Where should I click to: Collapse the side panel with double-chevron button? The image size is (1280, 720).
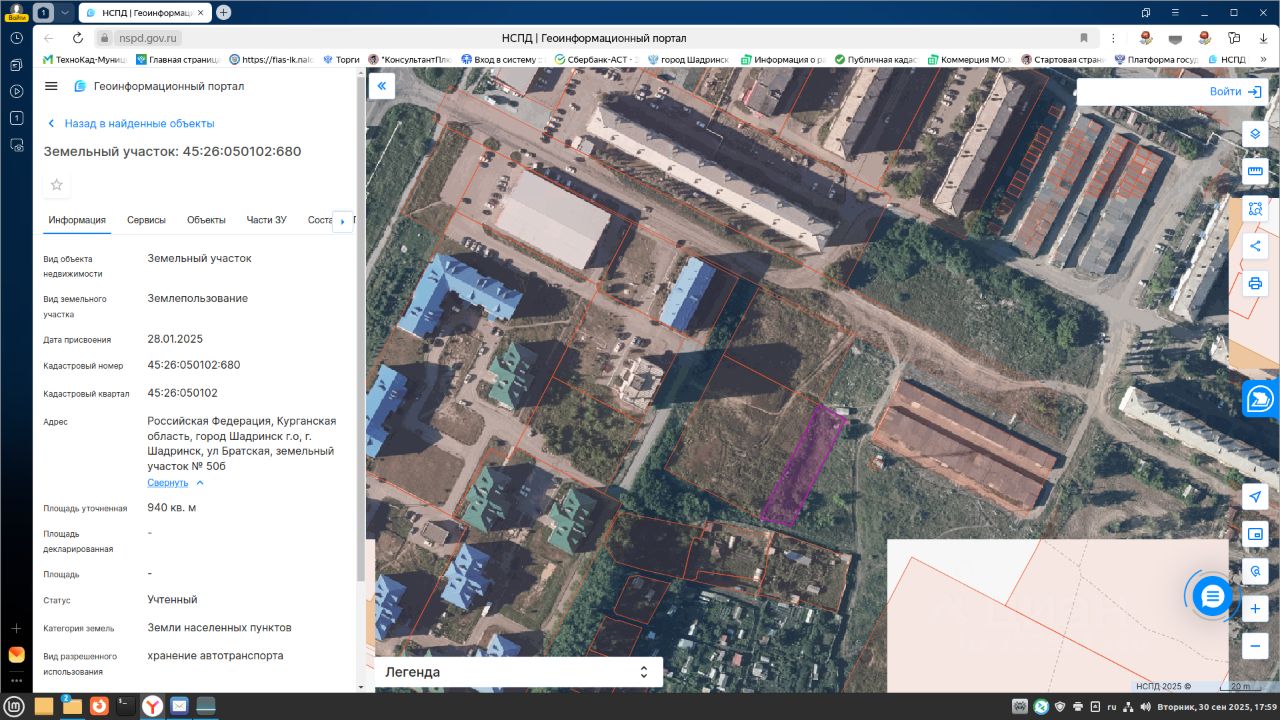381,87
